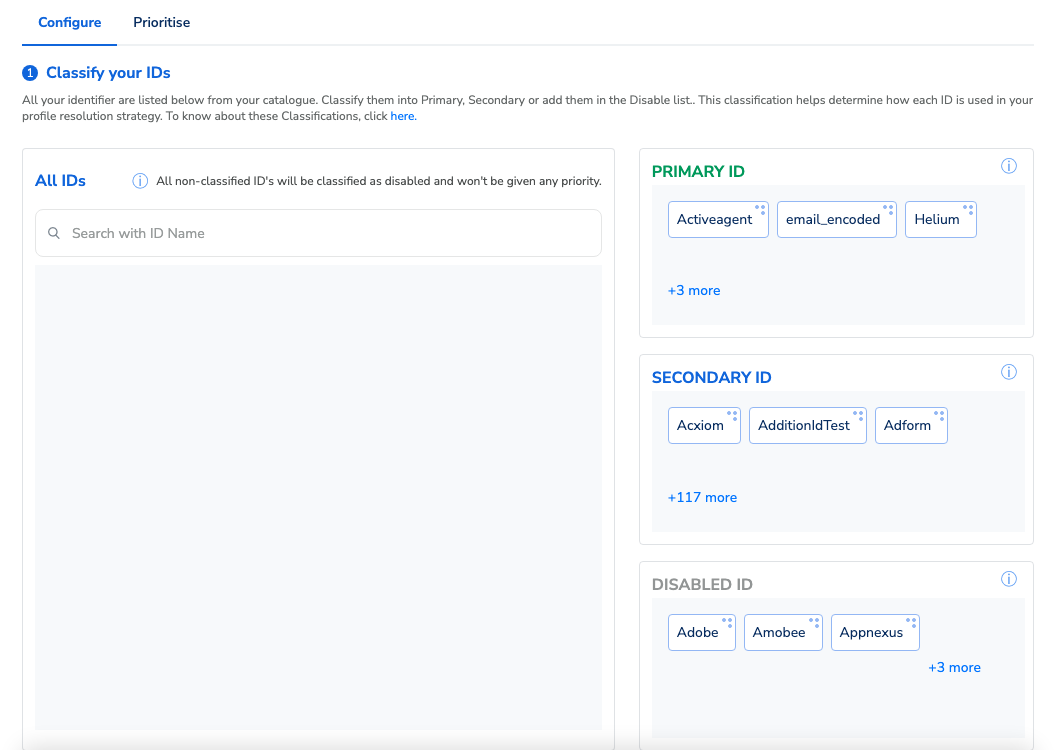Select the Adform ID chip
Screen dimensions: 1058x750
click(911, 425)
